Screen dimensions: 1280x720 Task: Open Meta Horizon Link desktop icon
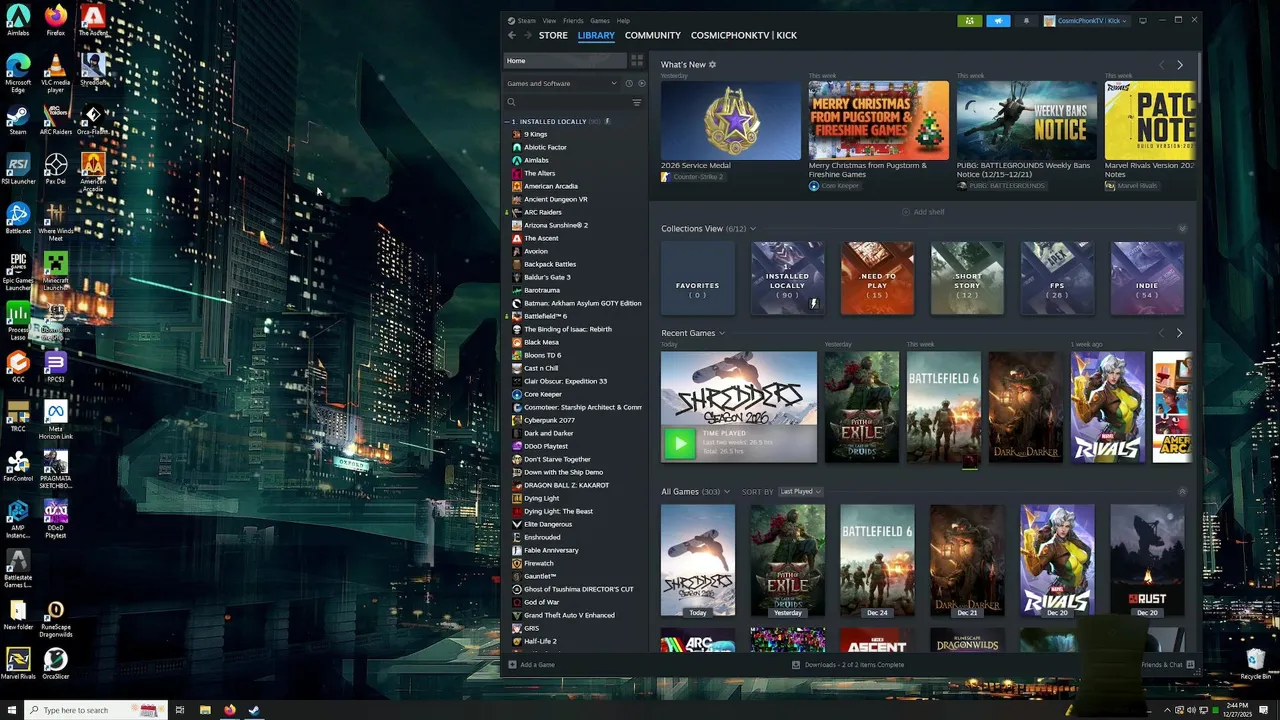pyautogui.click(x=56, y=421)
